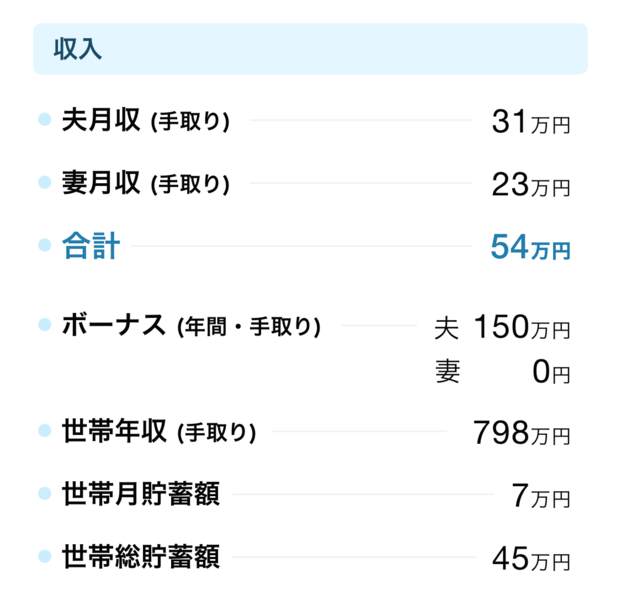Click the wife bonus 0円 value

551,372
